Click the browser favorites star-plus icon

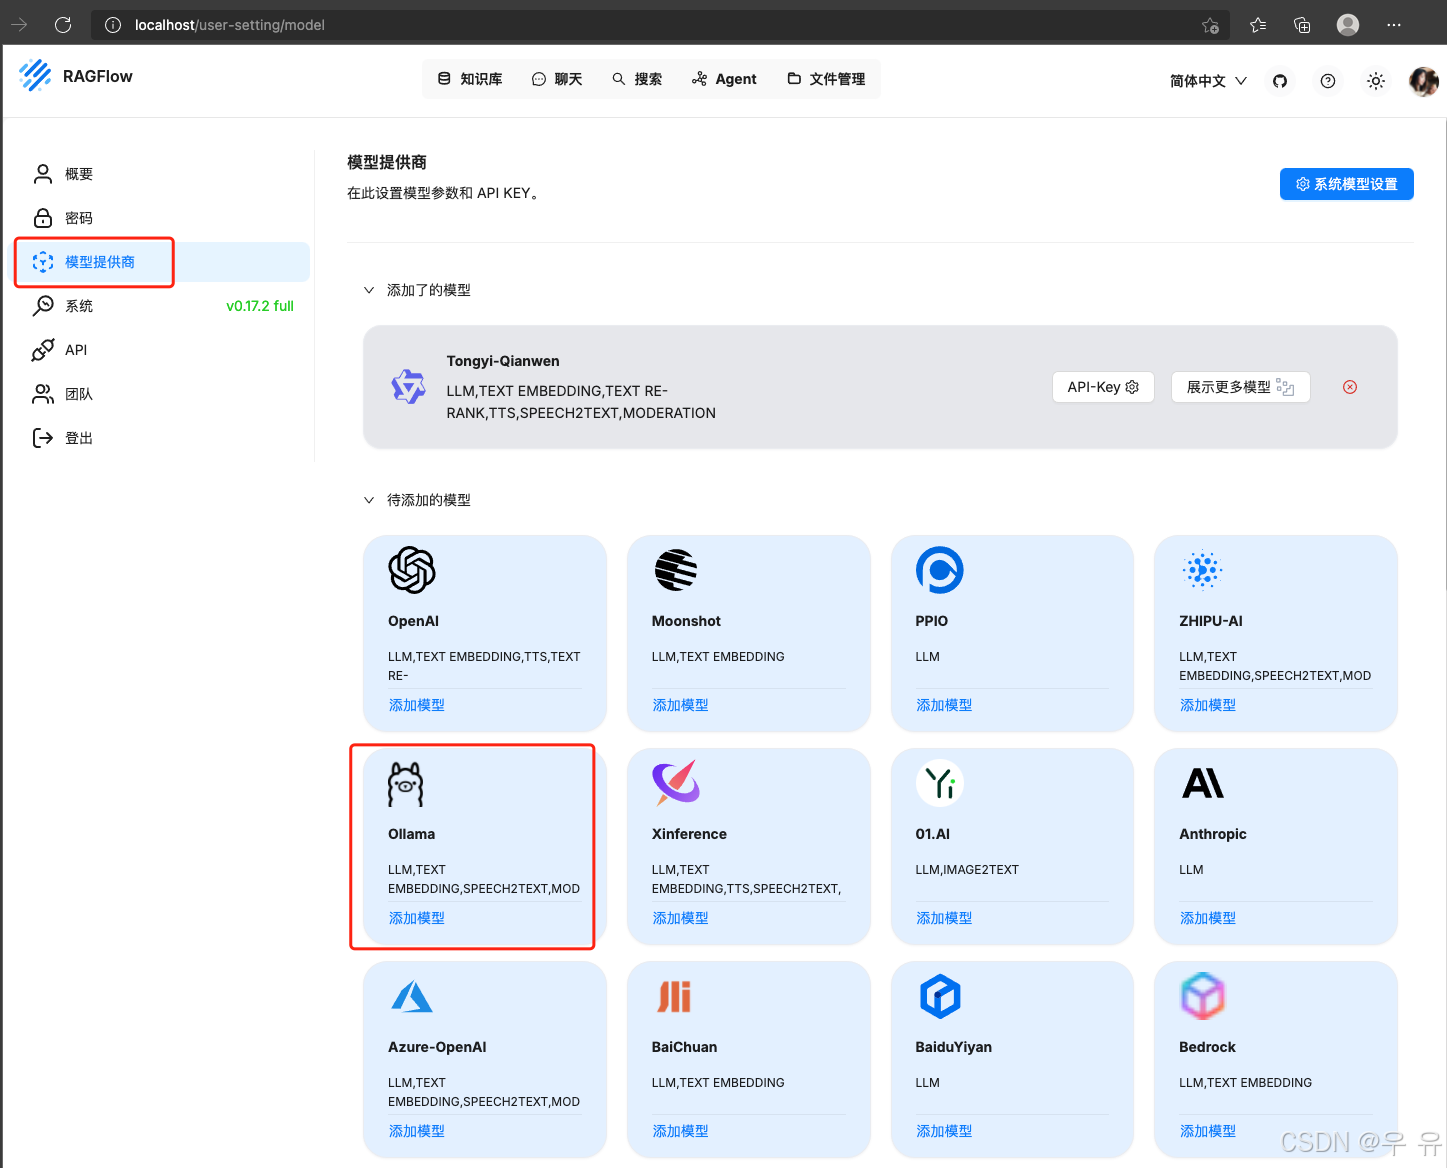pyautogui.click(x=1210, y=25)
